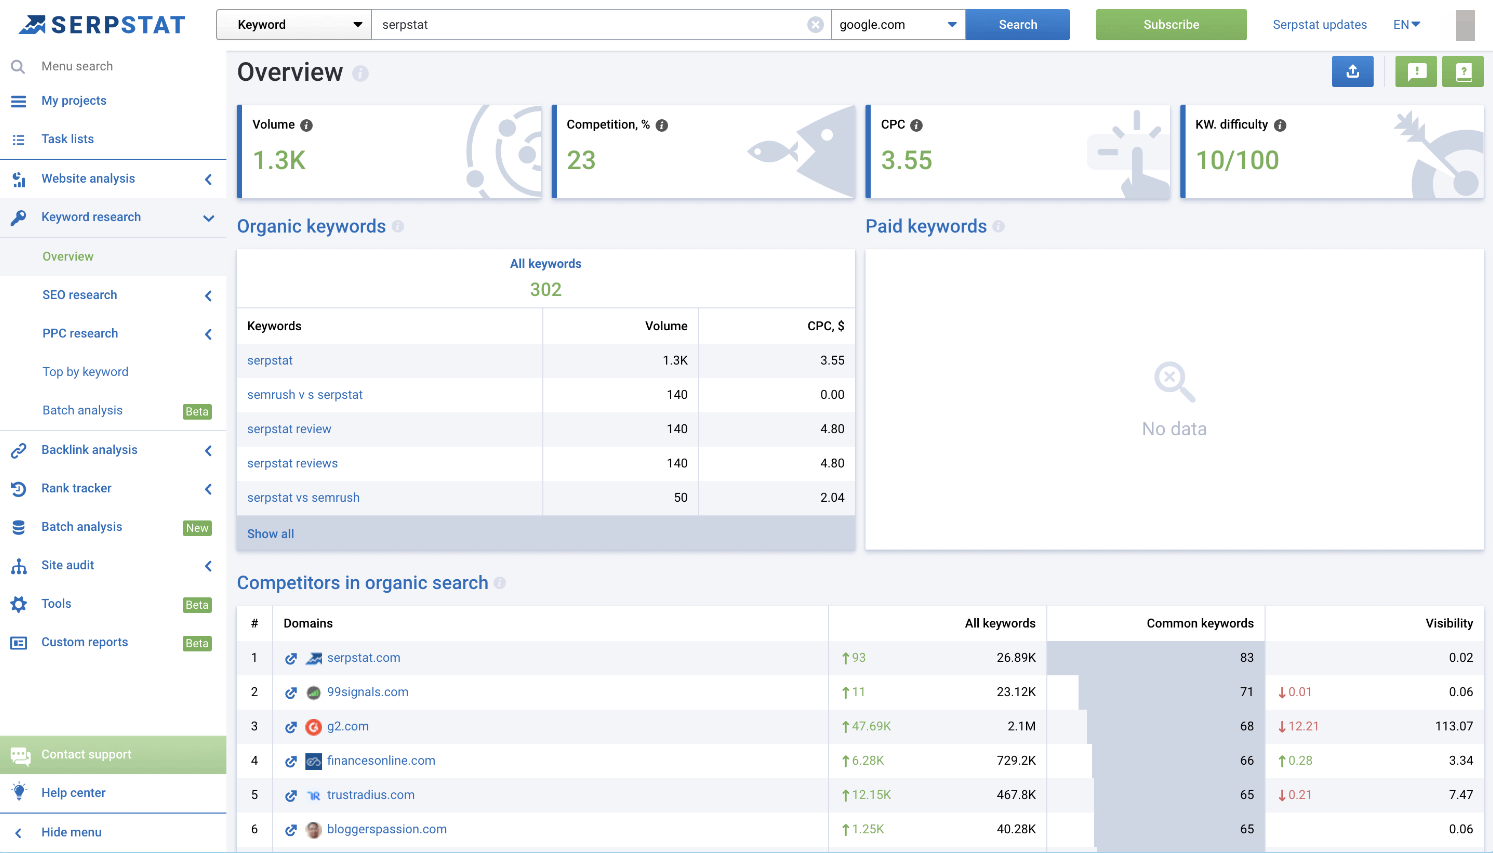Collapse the Keyword research menu chevron
The height and width of the screenshot is (853, 1493).
click(208, 218)
